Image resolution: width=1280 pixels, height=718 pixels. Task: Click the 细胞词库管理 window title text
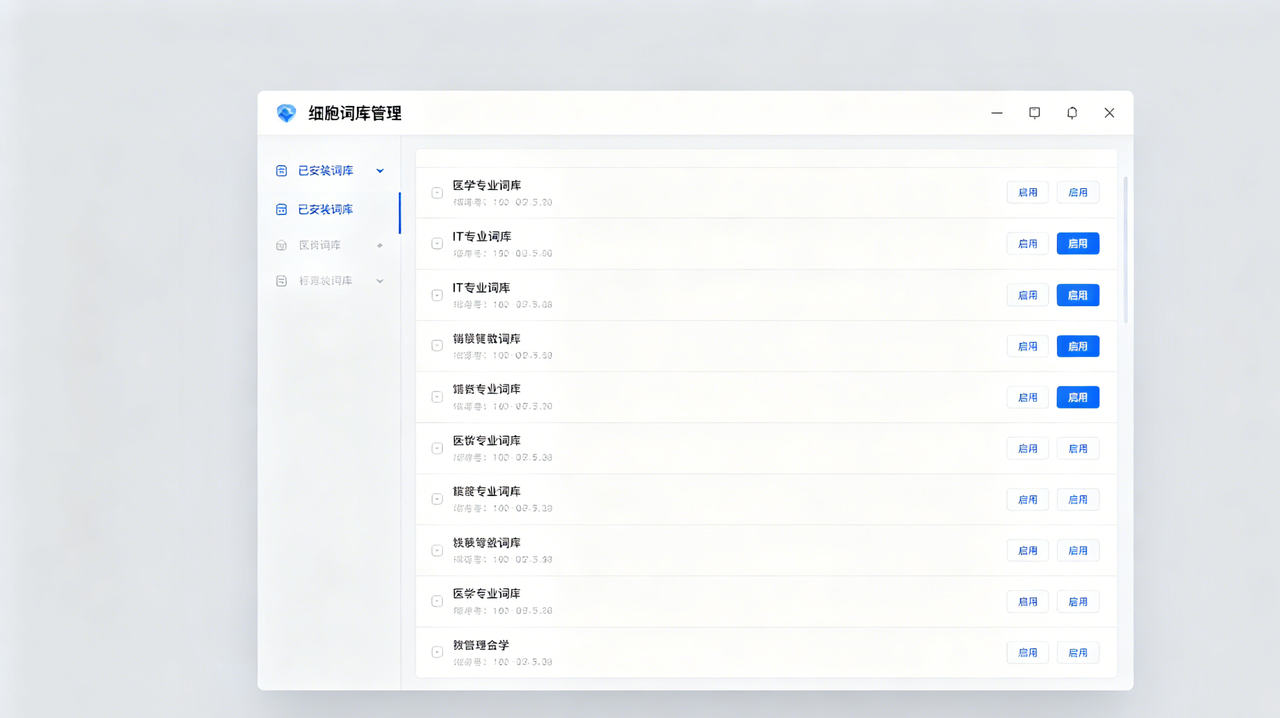tap(355, 113)
